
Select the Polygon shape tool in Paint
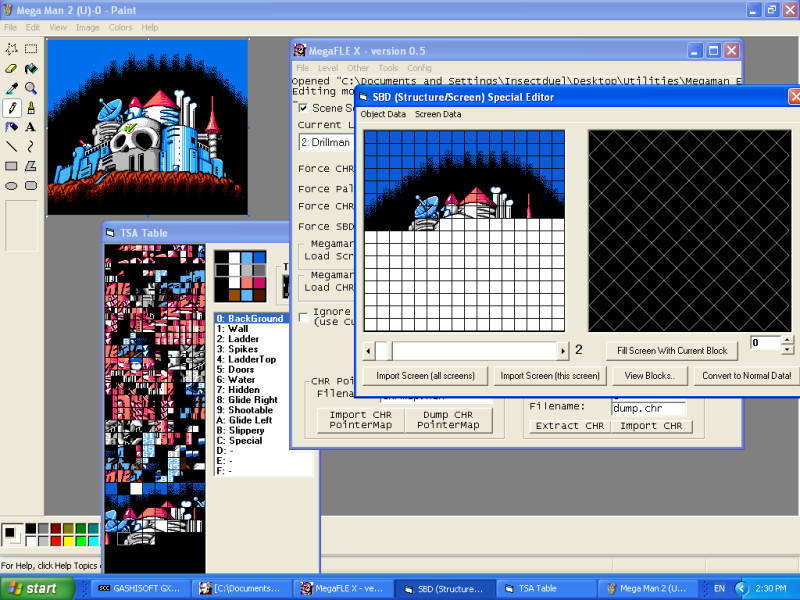point(31,166)
